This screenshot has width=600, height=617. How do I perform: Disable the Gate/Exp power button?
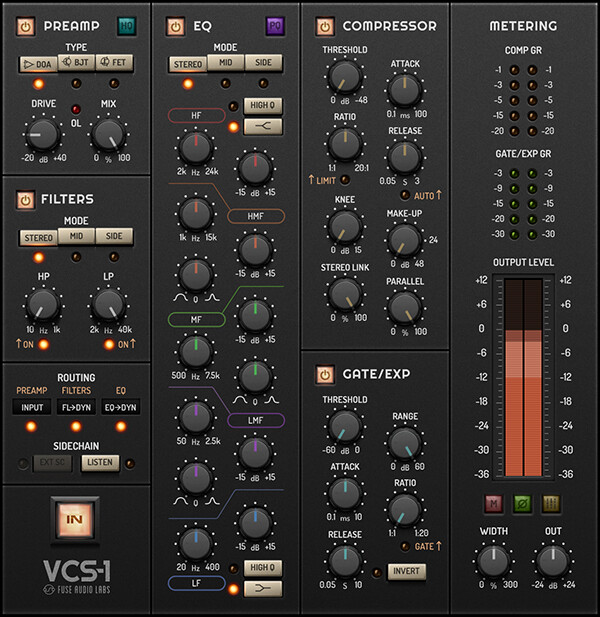coord(324,375)
